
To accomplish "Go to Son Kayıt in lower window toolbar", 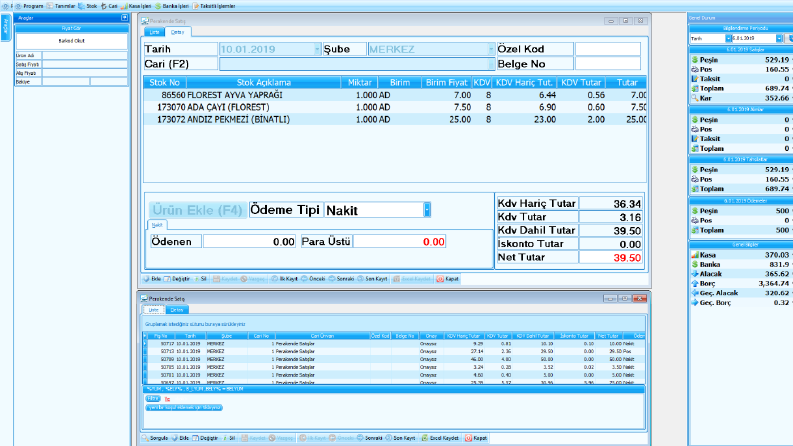I will tap(401, 438).
